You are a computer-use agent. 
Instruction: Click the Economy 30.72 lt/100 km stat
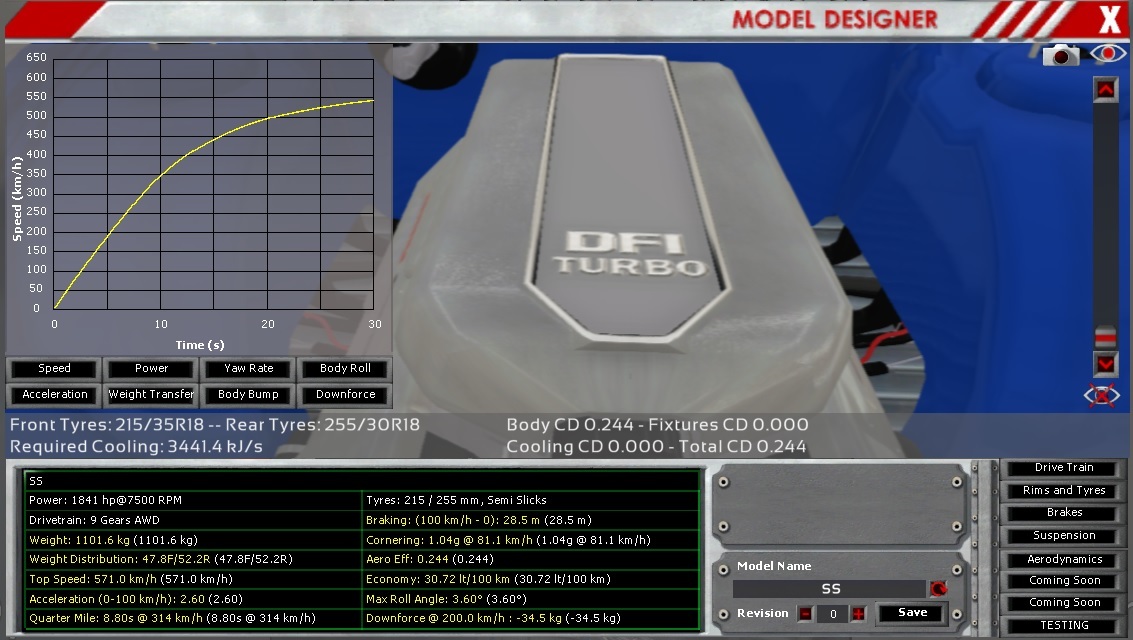click(488, 579)
